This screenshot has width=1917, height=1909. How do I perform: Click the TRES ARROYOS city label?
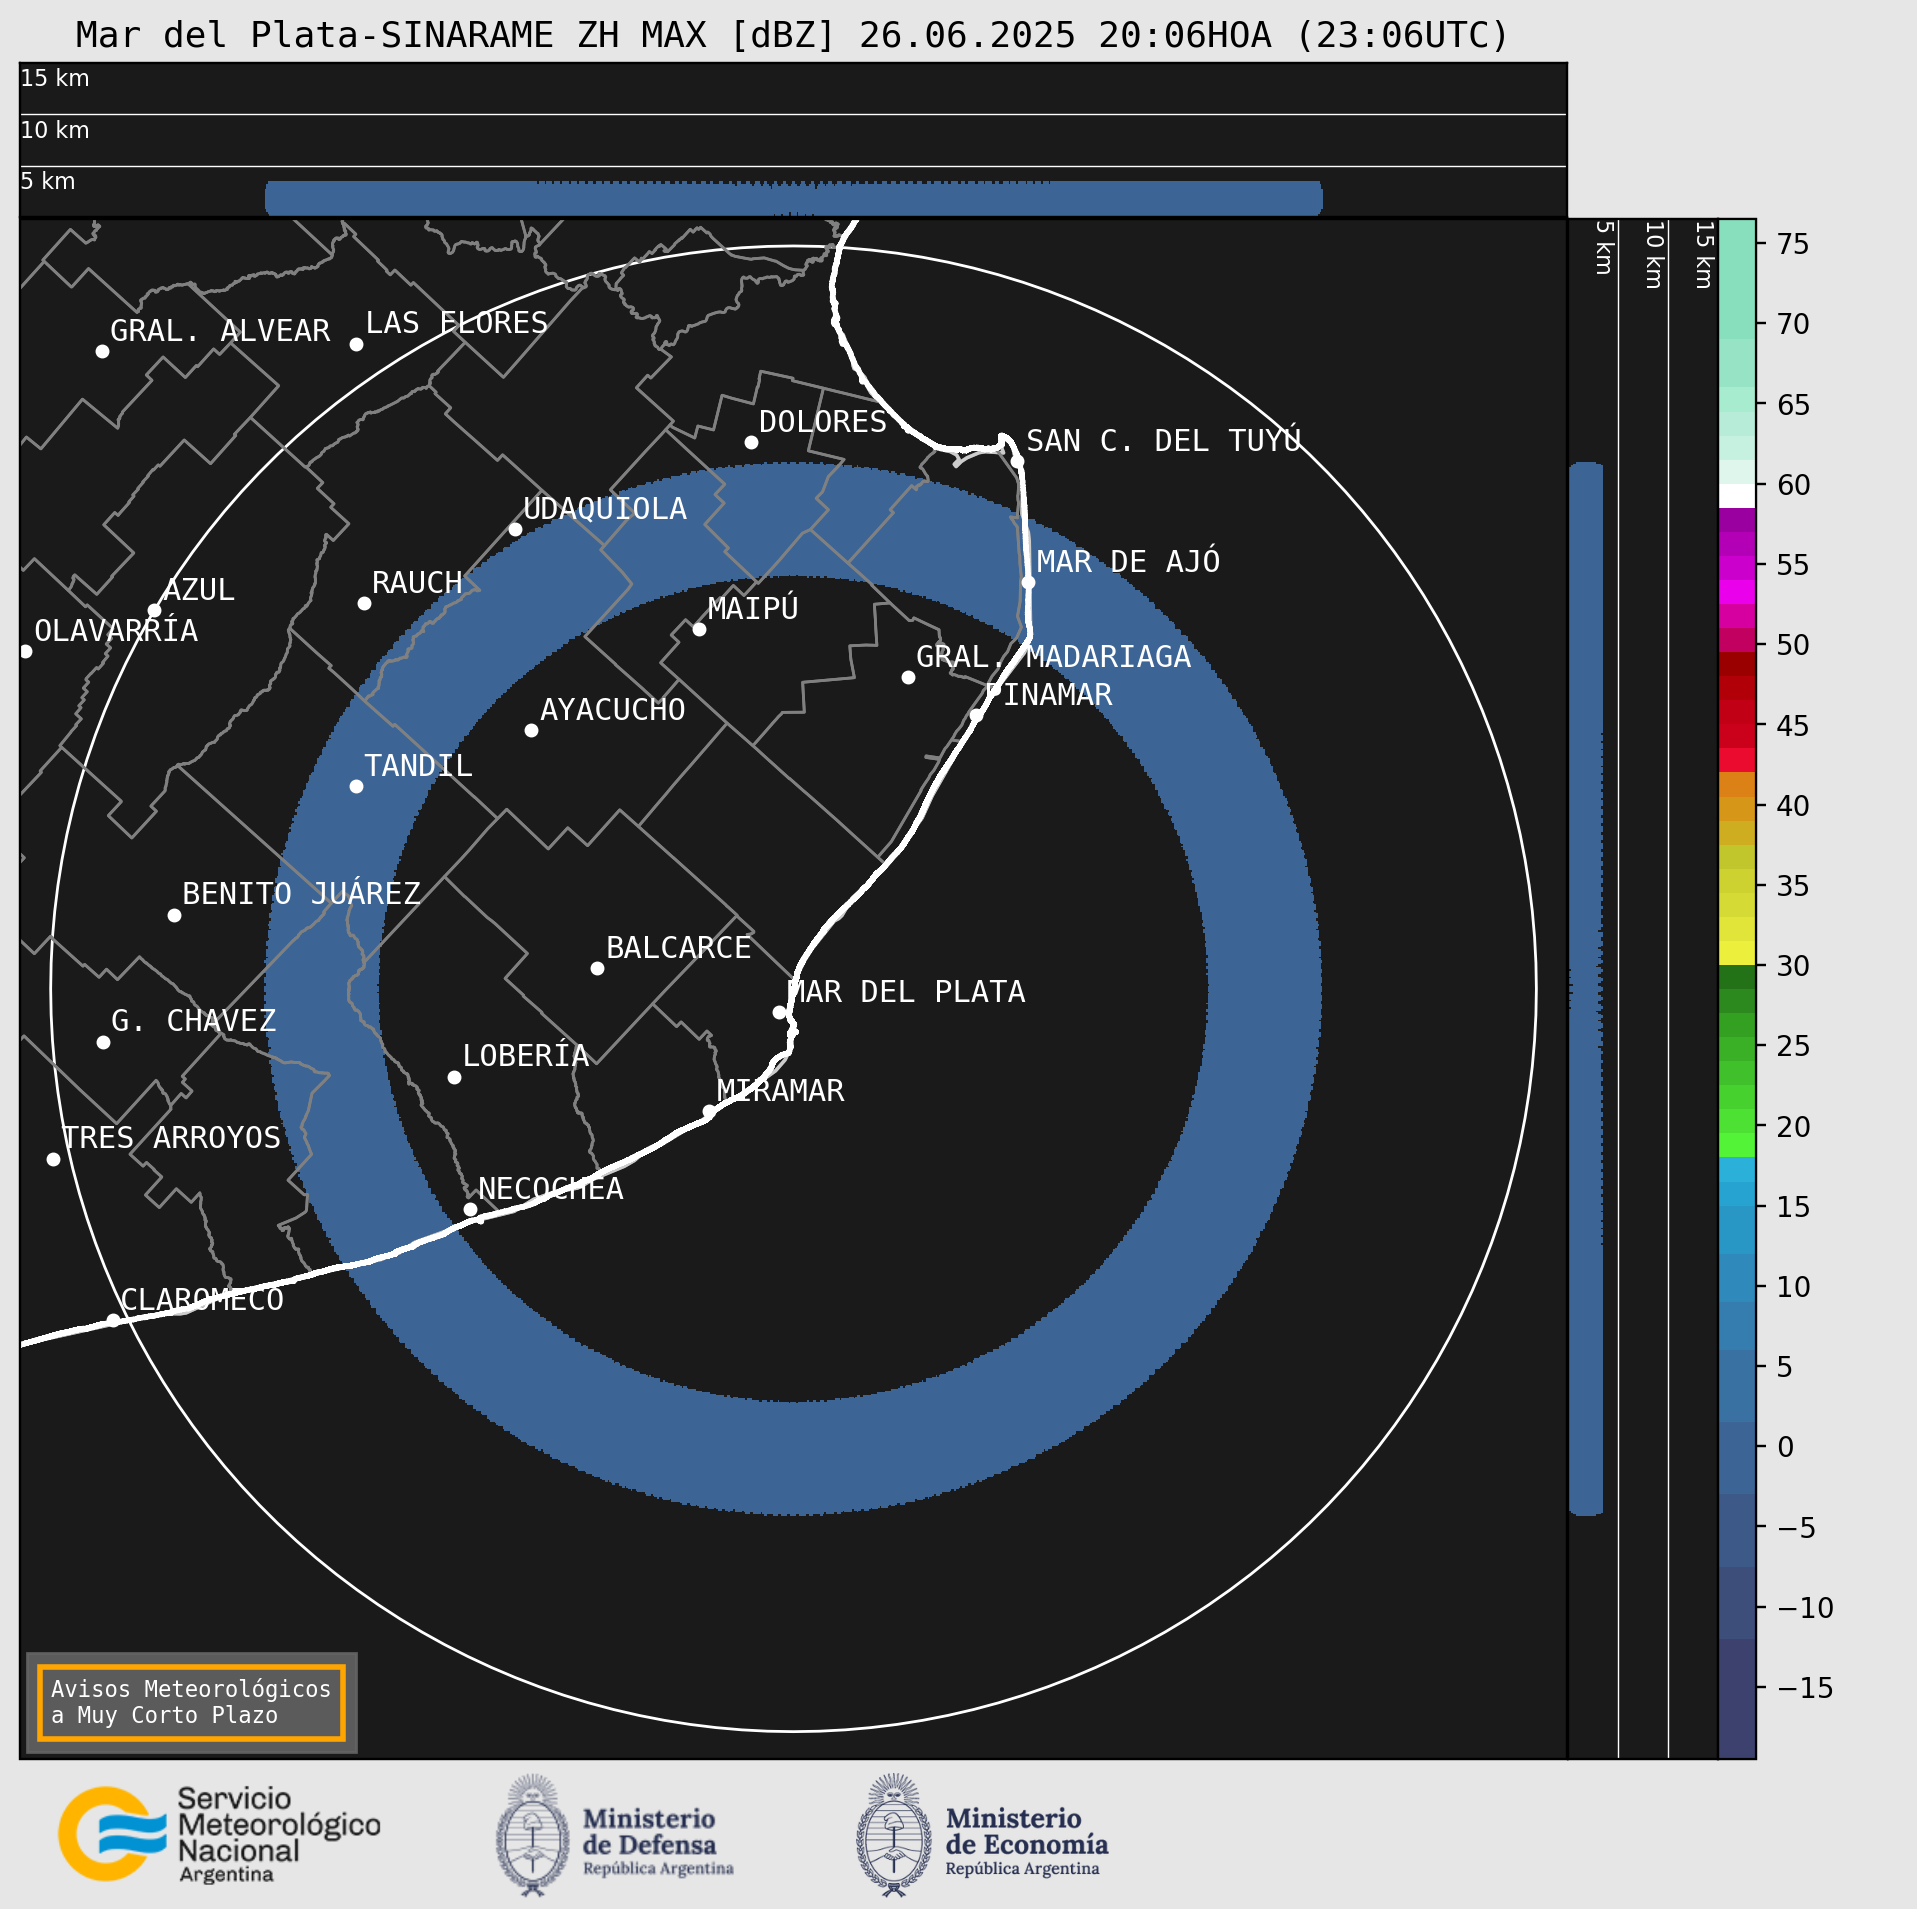(x=171, y=1138)
